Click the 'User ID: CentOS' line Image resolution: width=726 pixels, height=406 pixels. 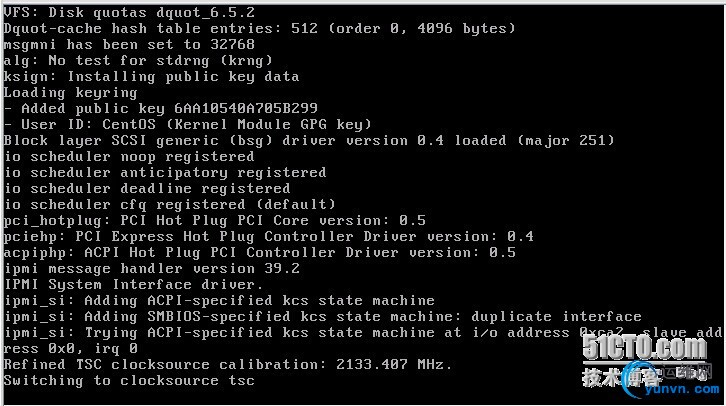[x=188, y=125]
